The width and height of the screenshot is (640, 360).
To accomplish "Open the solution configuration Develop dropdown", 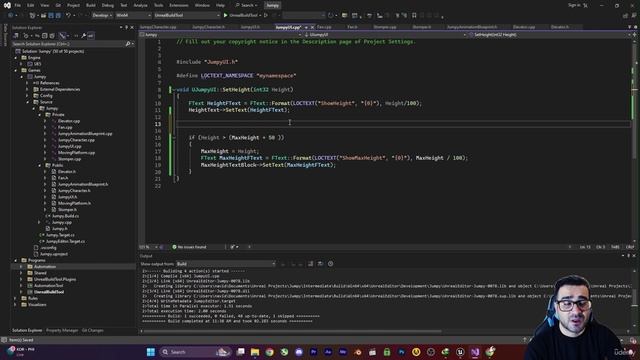I will pyautogui.click(x=102, y=15).
